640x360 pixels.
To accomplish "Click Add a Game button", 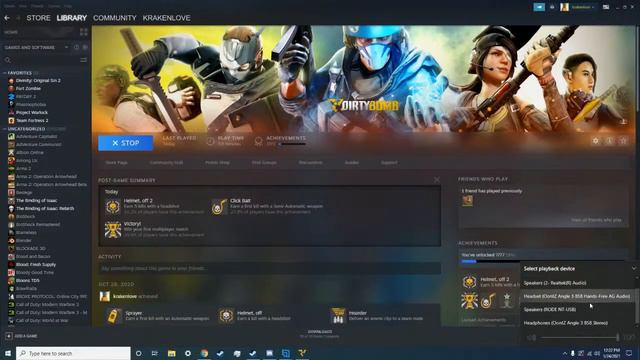I will click(21, 336).
